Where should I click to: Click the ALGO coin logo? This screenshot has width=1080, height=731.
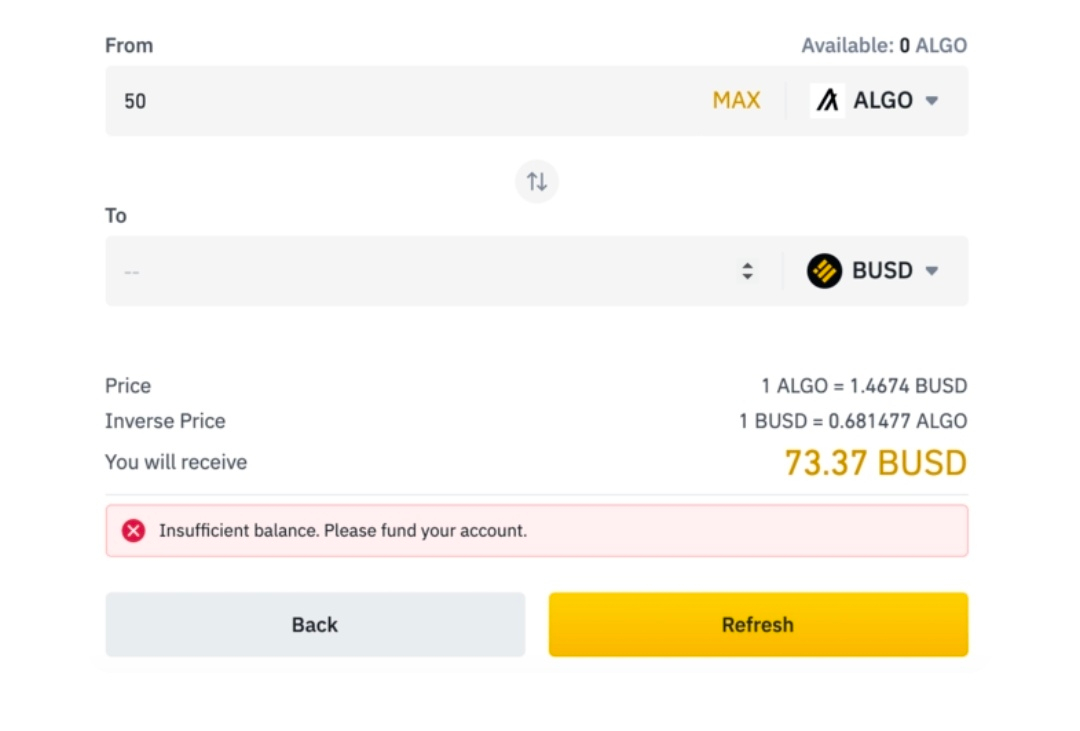(x=827, y=100)
